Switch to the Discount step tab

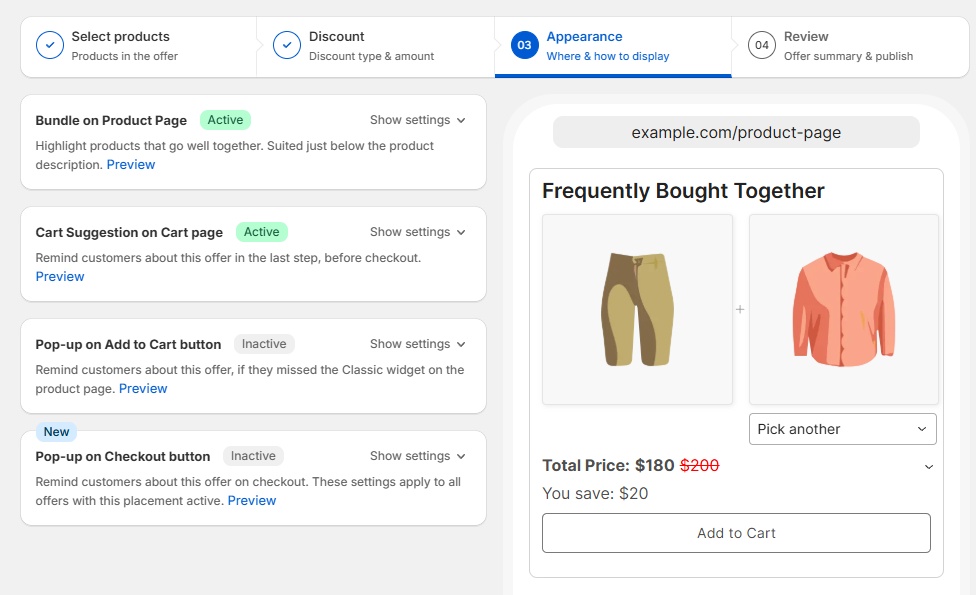tap(371, 46)
